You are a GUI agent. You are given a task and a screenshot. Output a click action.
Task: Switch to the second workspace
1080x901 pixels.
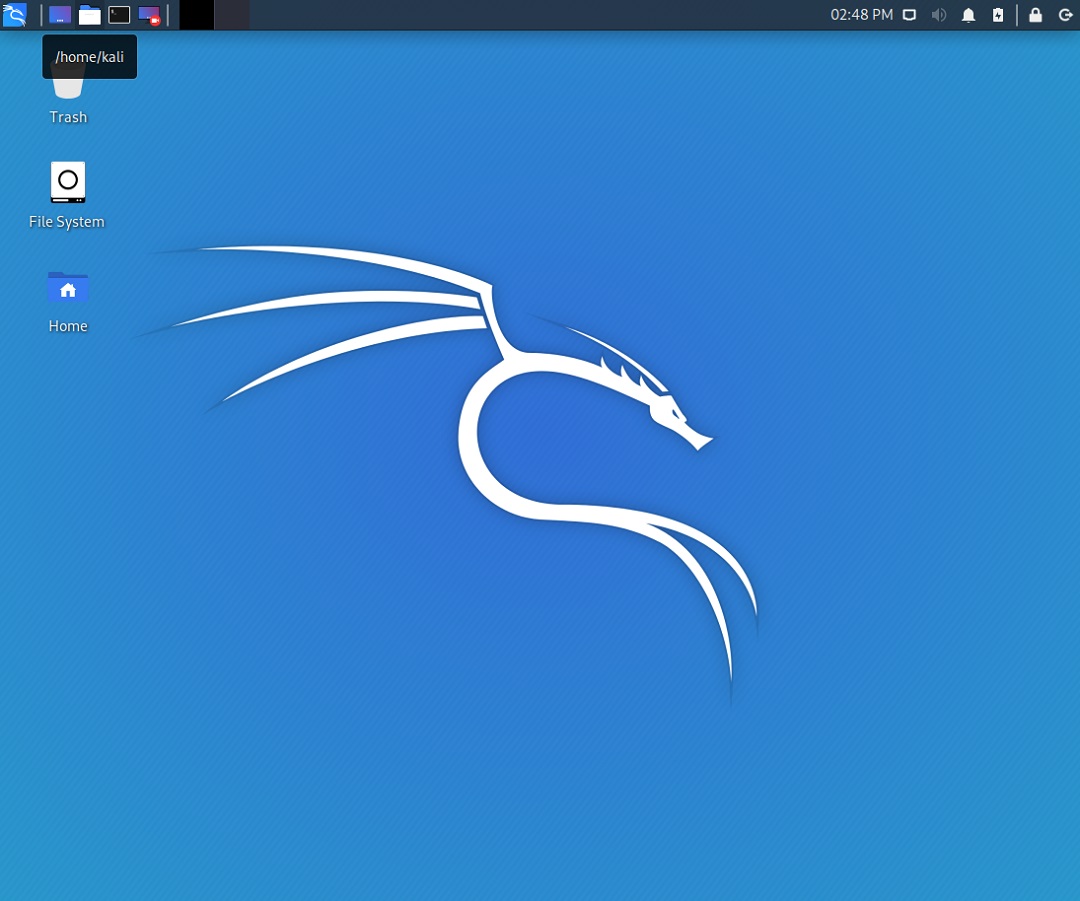[232, 14]
